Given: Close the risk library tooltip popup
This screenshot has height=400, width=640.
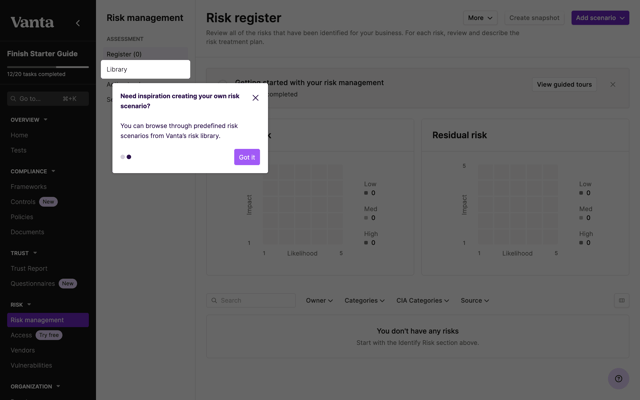Looking at the screenshot, I should click(256, 98).
